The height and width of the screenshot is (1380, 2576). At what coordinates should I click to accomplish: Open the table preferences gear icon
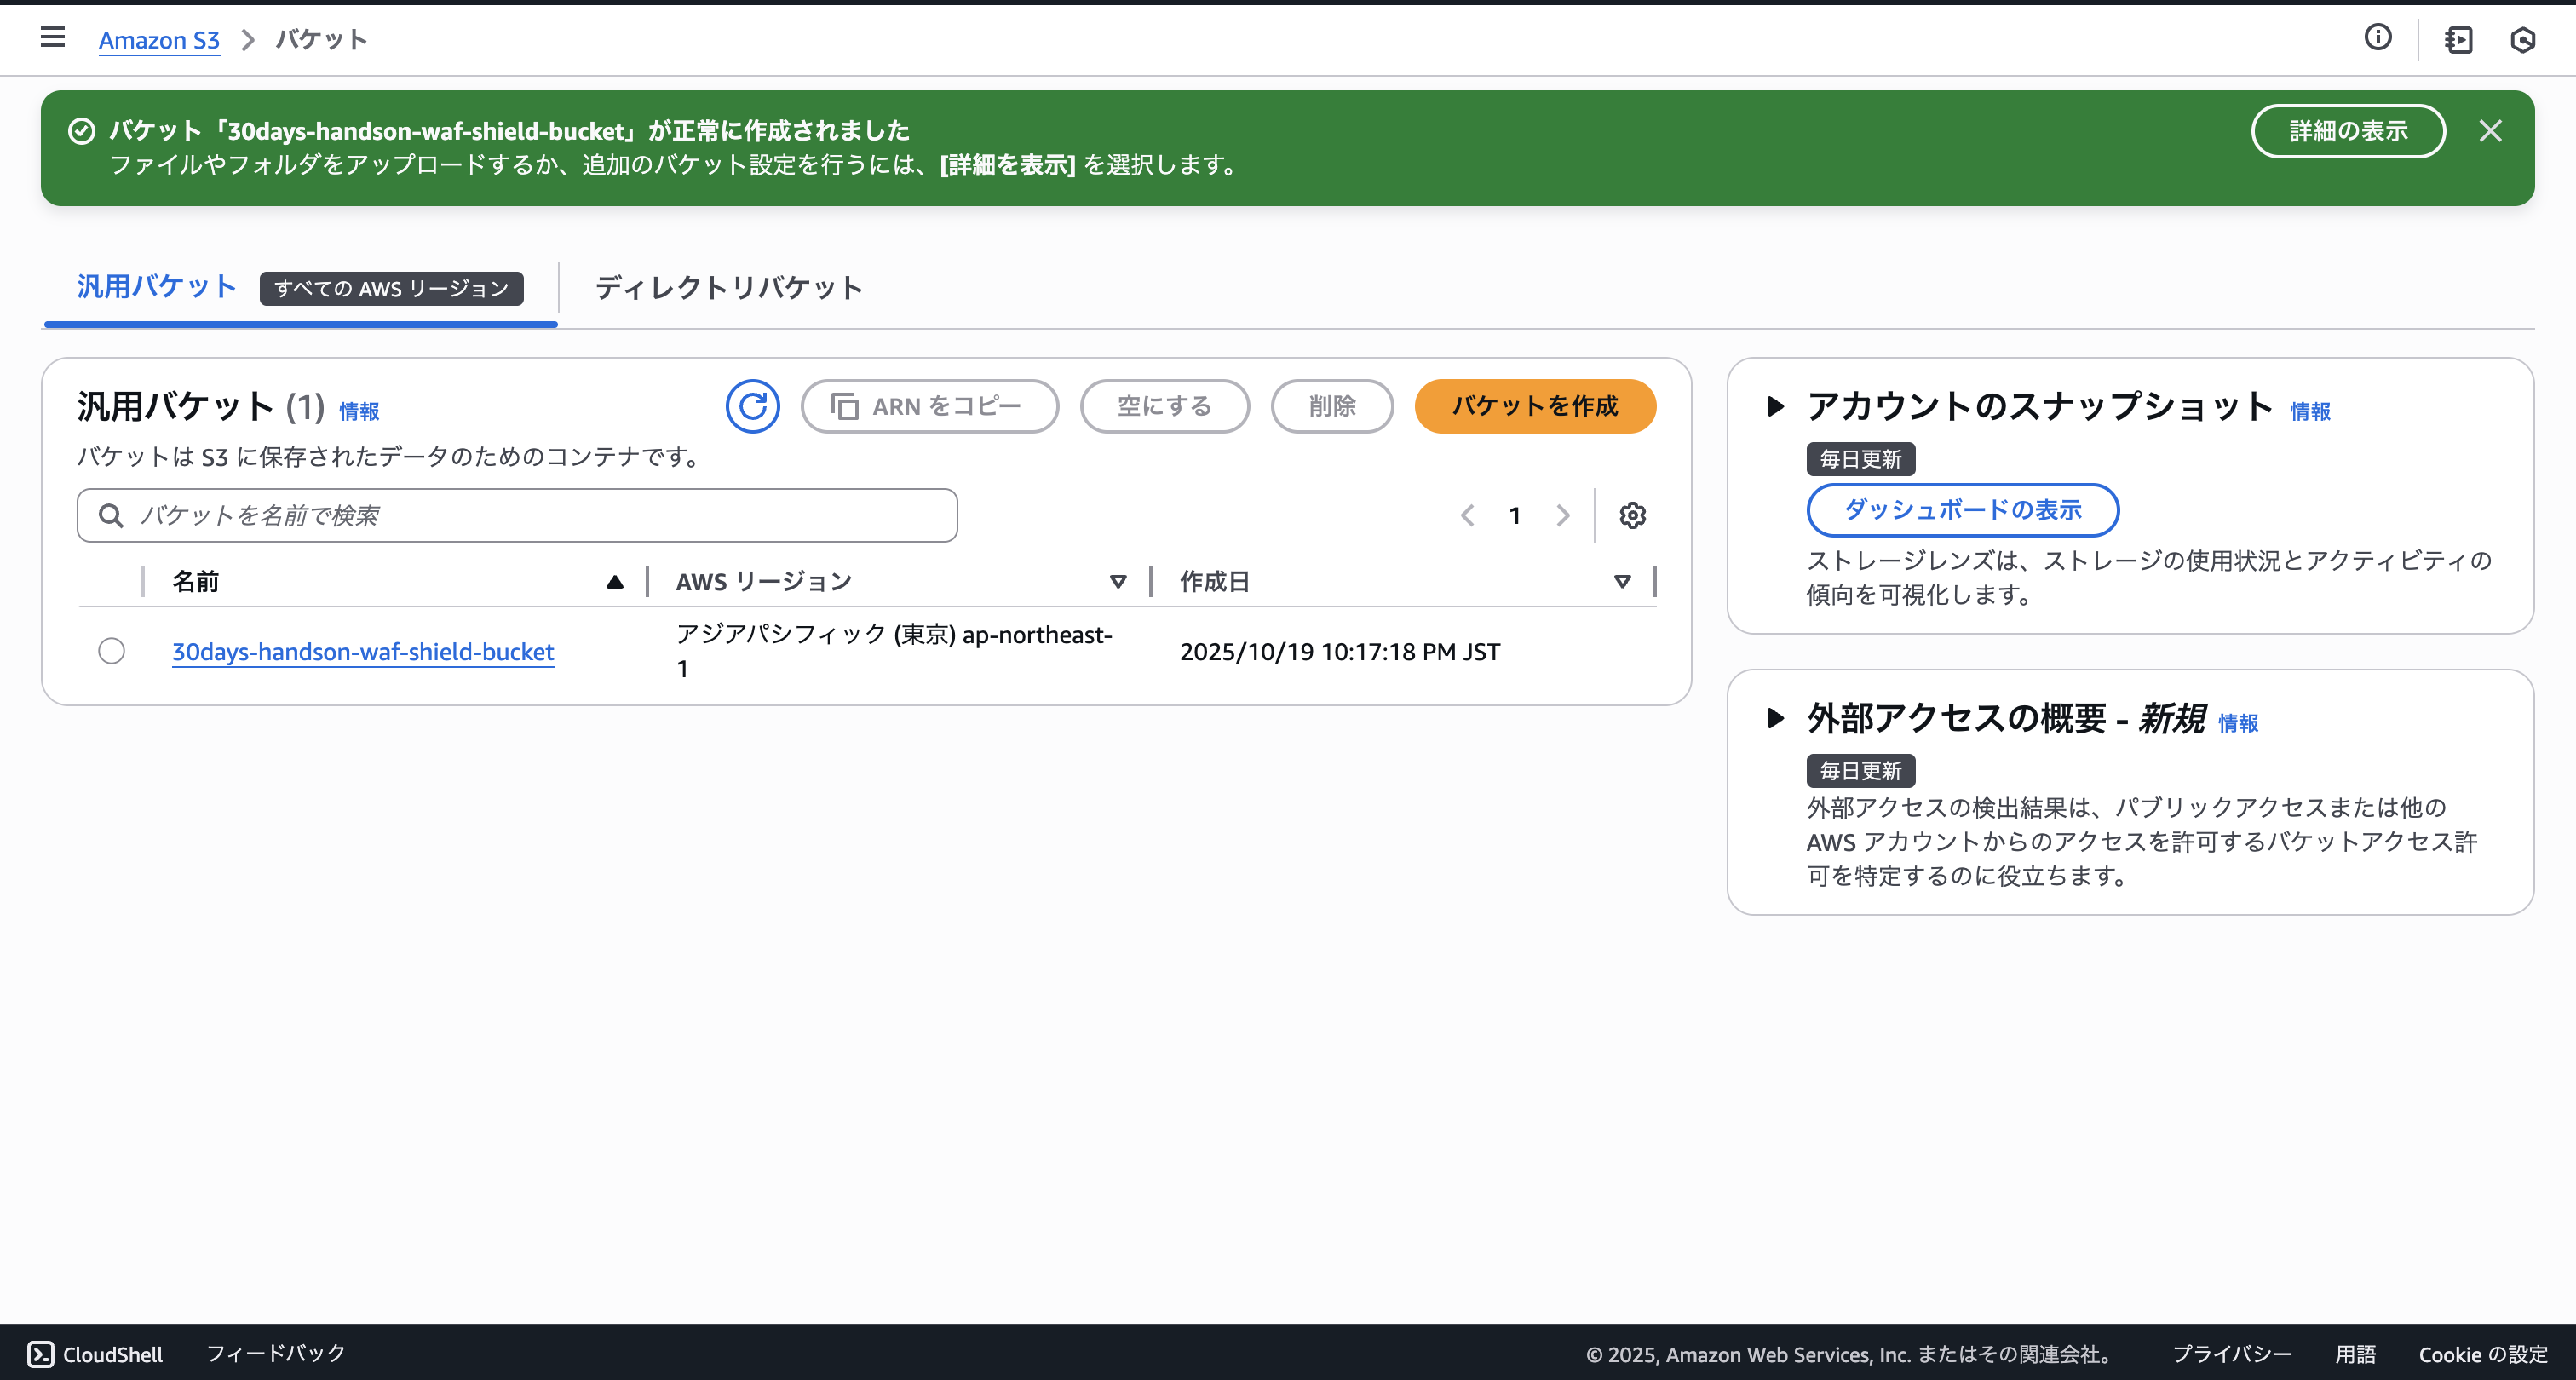[x=1632, y=515]
